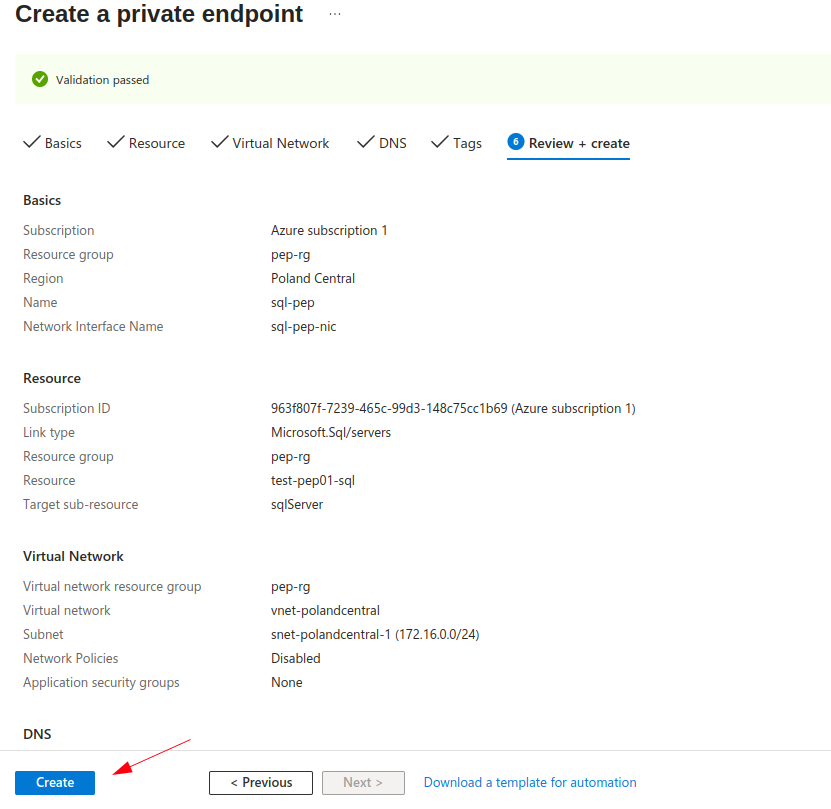Open the Virtual Network tab
Screen dimensions: 831x809
point(281,143)
